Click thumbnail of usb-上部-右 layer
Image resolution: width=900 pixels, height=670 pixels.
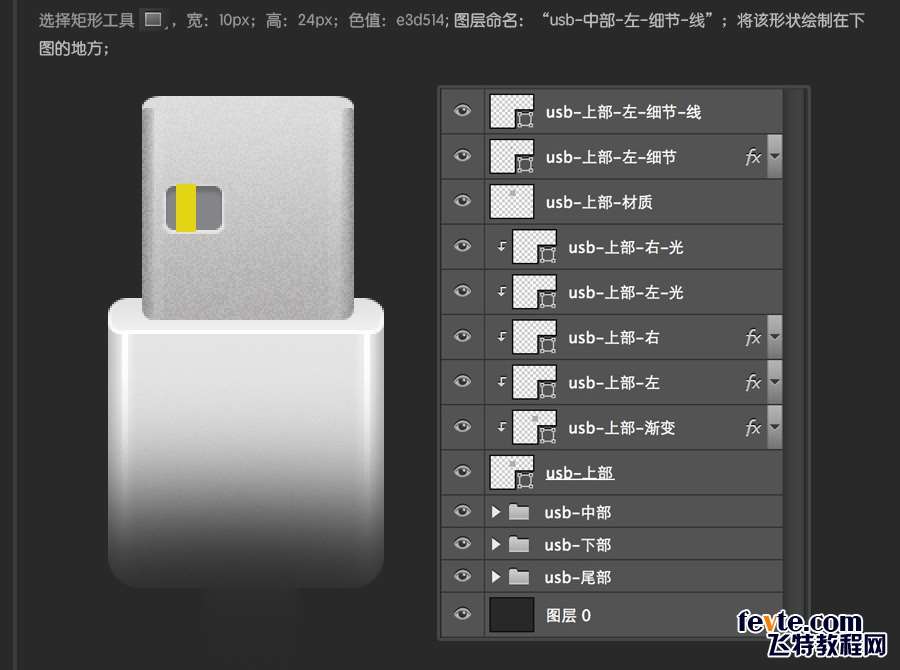(534, 336)
